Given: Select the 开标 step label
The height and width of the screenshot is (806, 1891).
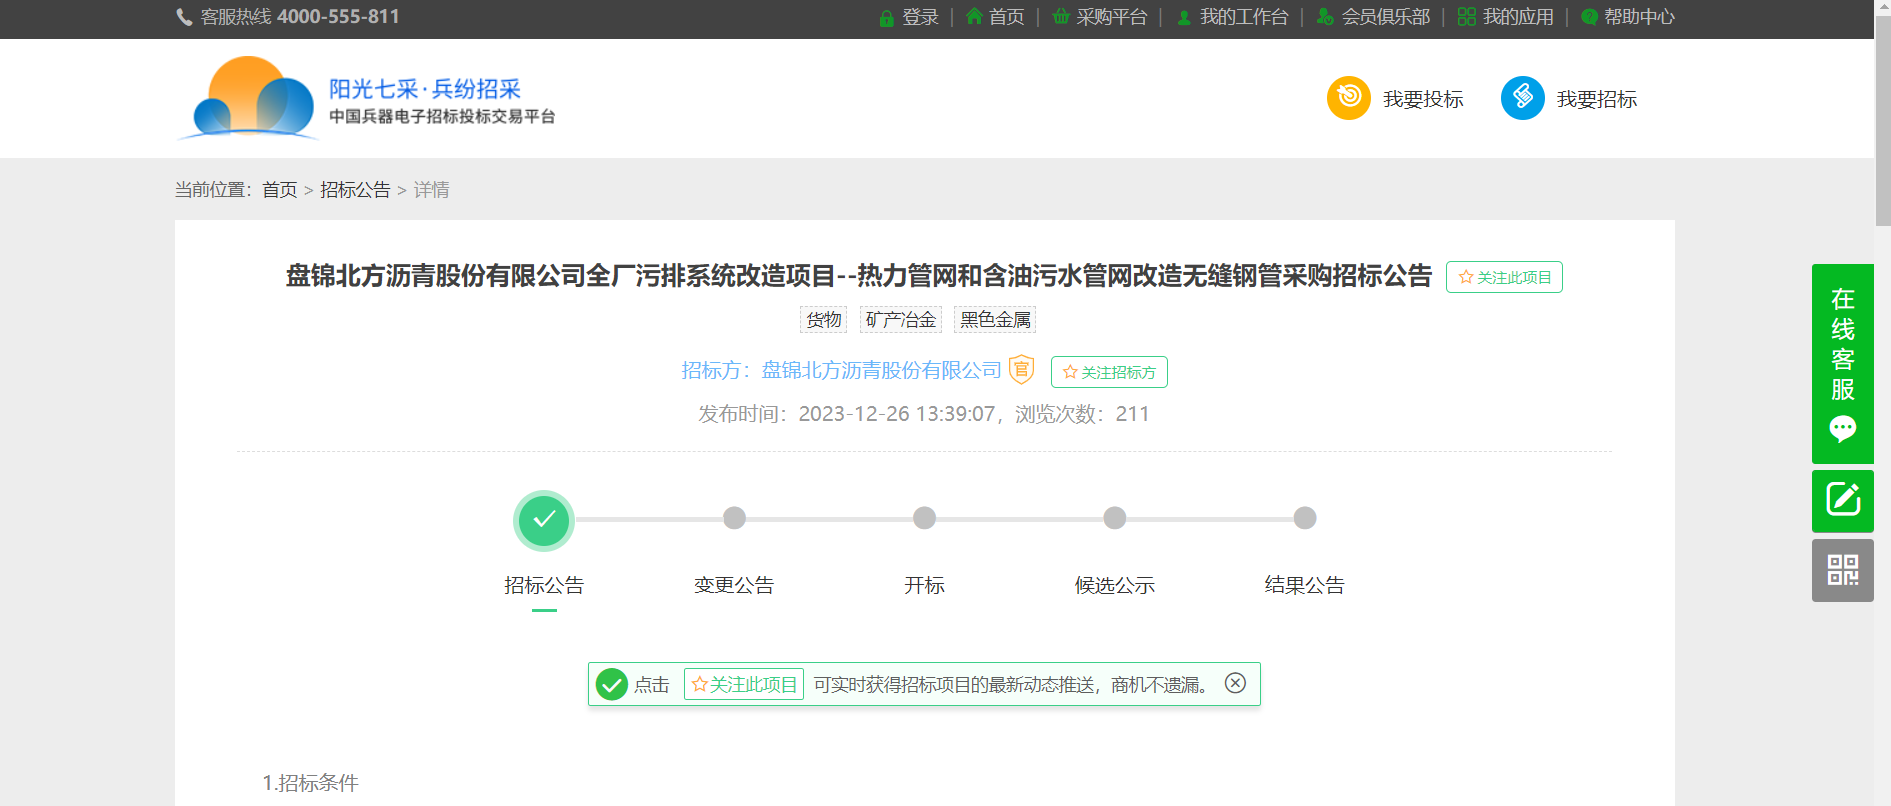Looking at the screenshot, I should click(x=924, y=585).
